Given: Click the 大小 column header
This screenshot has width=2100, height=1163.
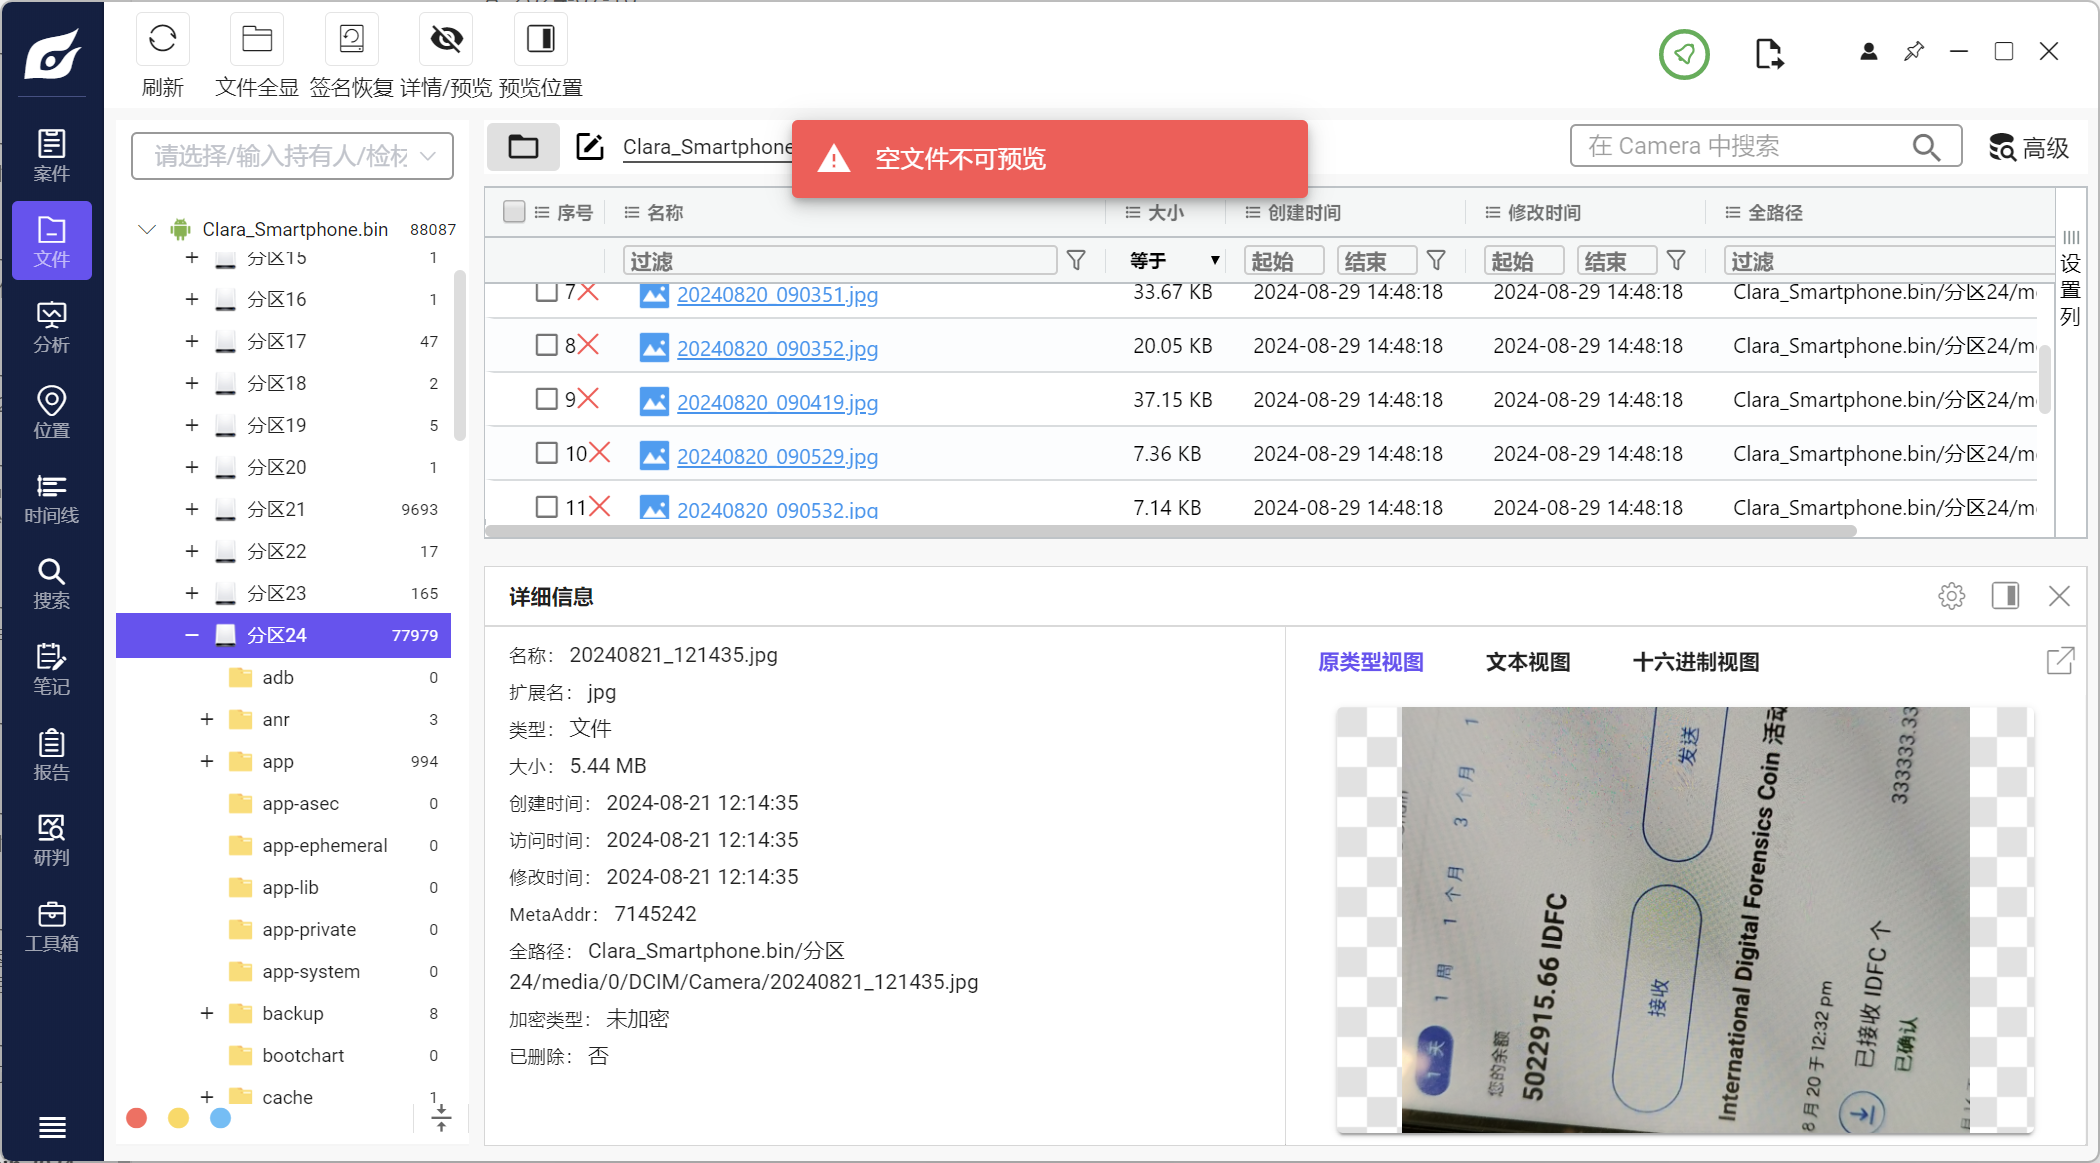Looking at the screenshot, I should tap(1165, 212).
